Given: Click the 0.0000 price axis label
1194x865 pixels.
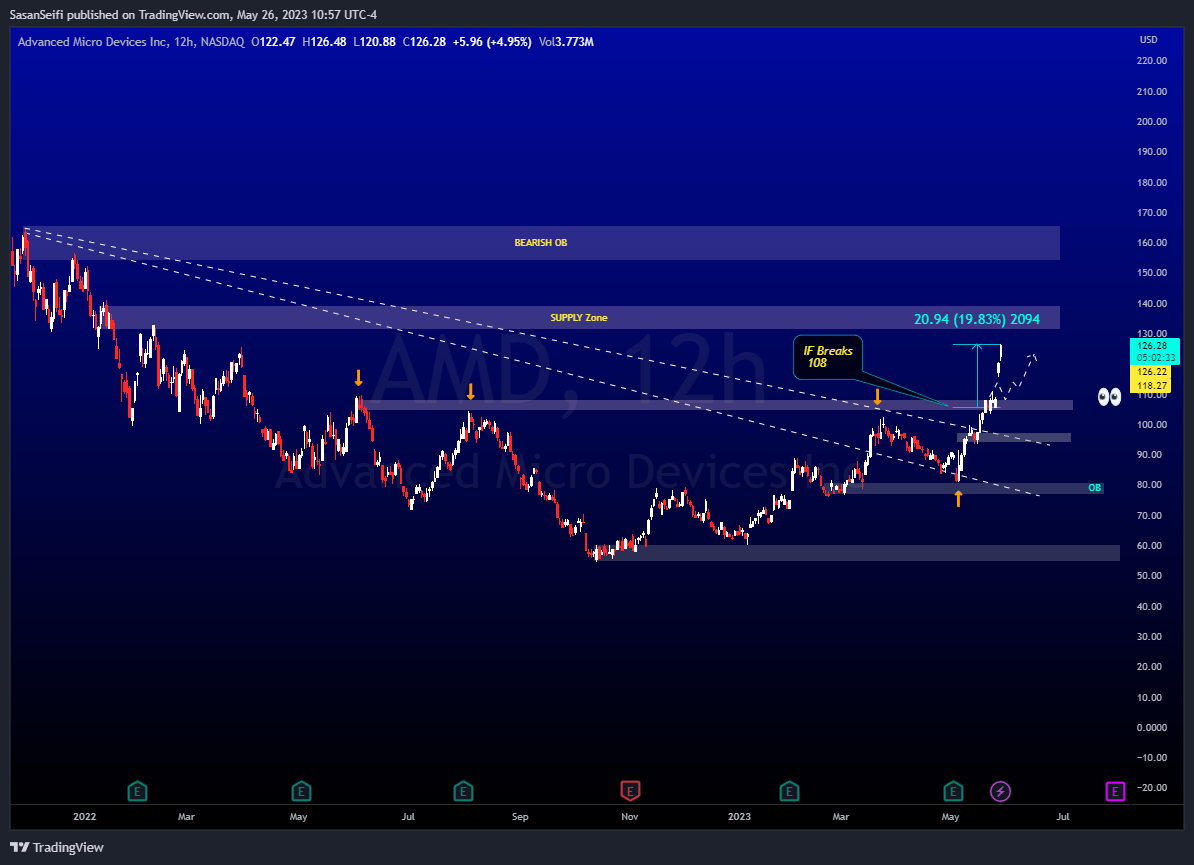Looking at the screenshot, I should click(x=1151, y=728).
